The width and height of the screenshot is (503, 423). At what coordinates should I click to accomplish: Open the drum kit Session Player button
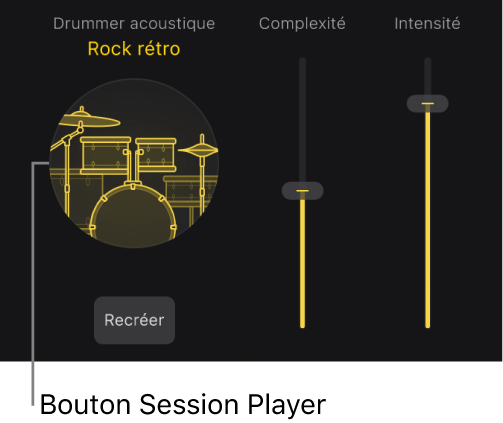pyautogui.click(x=134, y=163)
